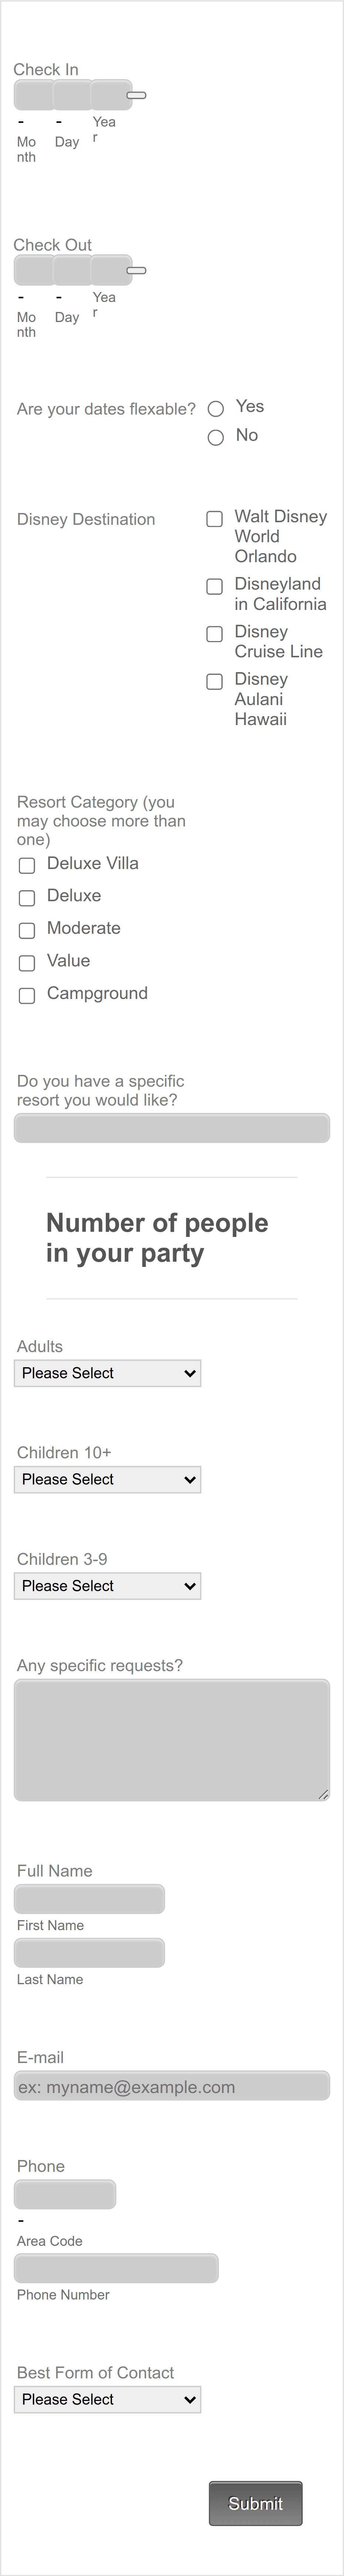This screenshot has width=344, height=2576.
Task: Select the Moderate resort category checkbox
Action: tap(27, 931)
